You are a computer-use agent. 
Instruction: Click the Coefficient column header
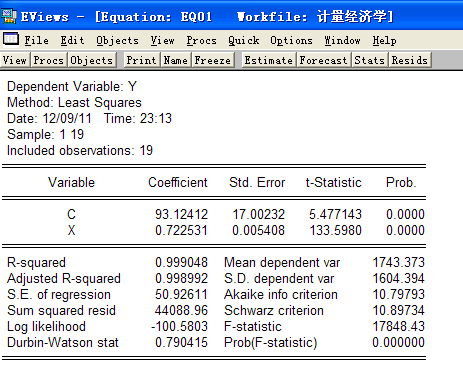pos(178,182)
